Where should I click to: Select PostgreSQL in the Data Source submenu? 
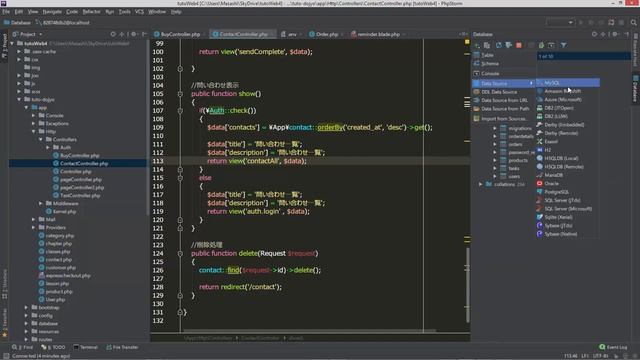[x=568, y=192]
